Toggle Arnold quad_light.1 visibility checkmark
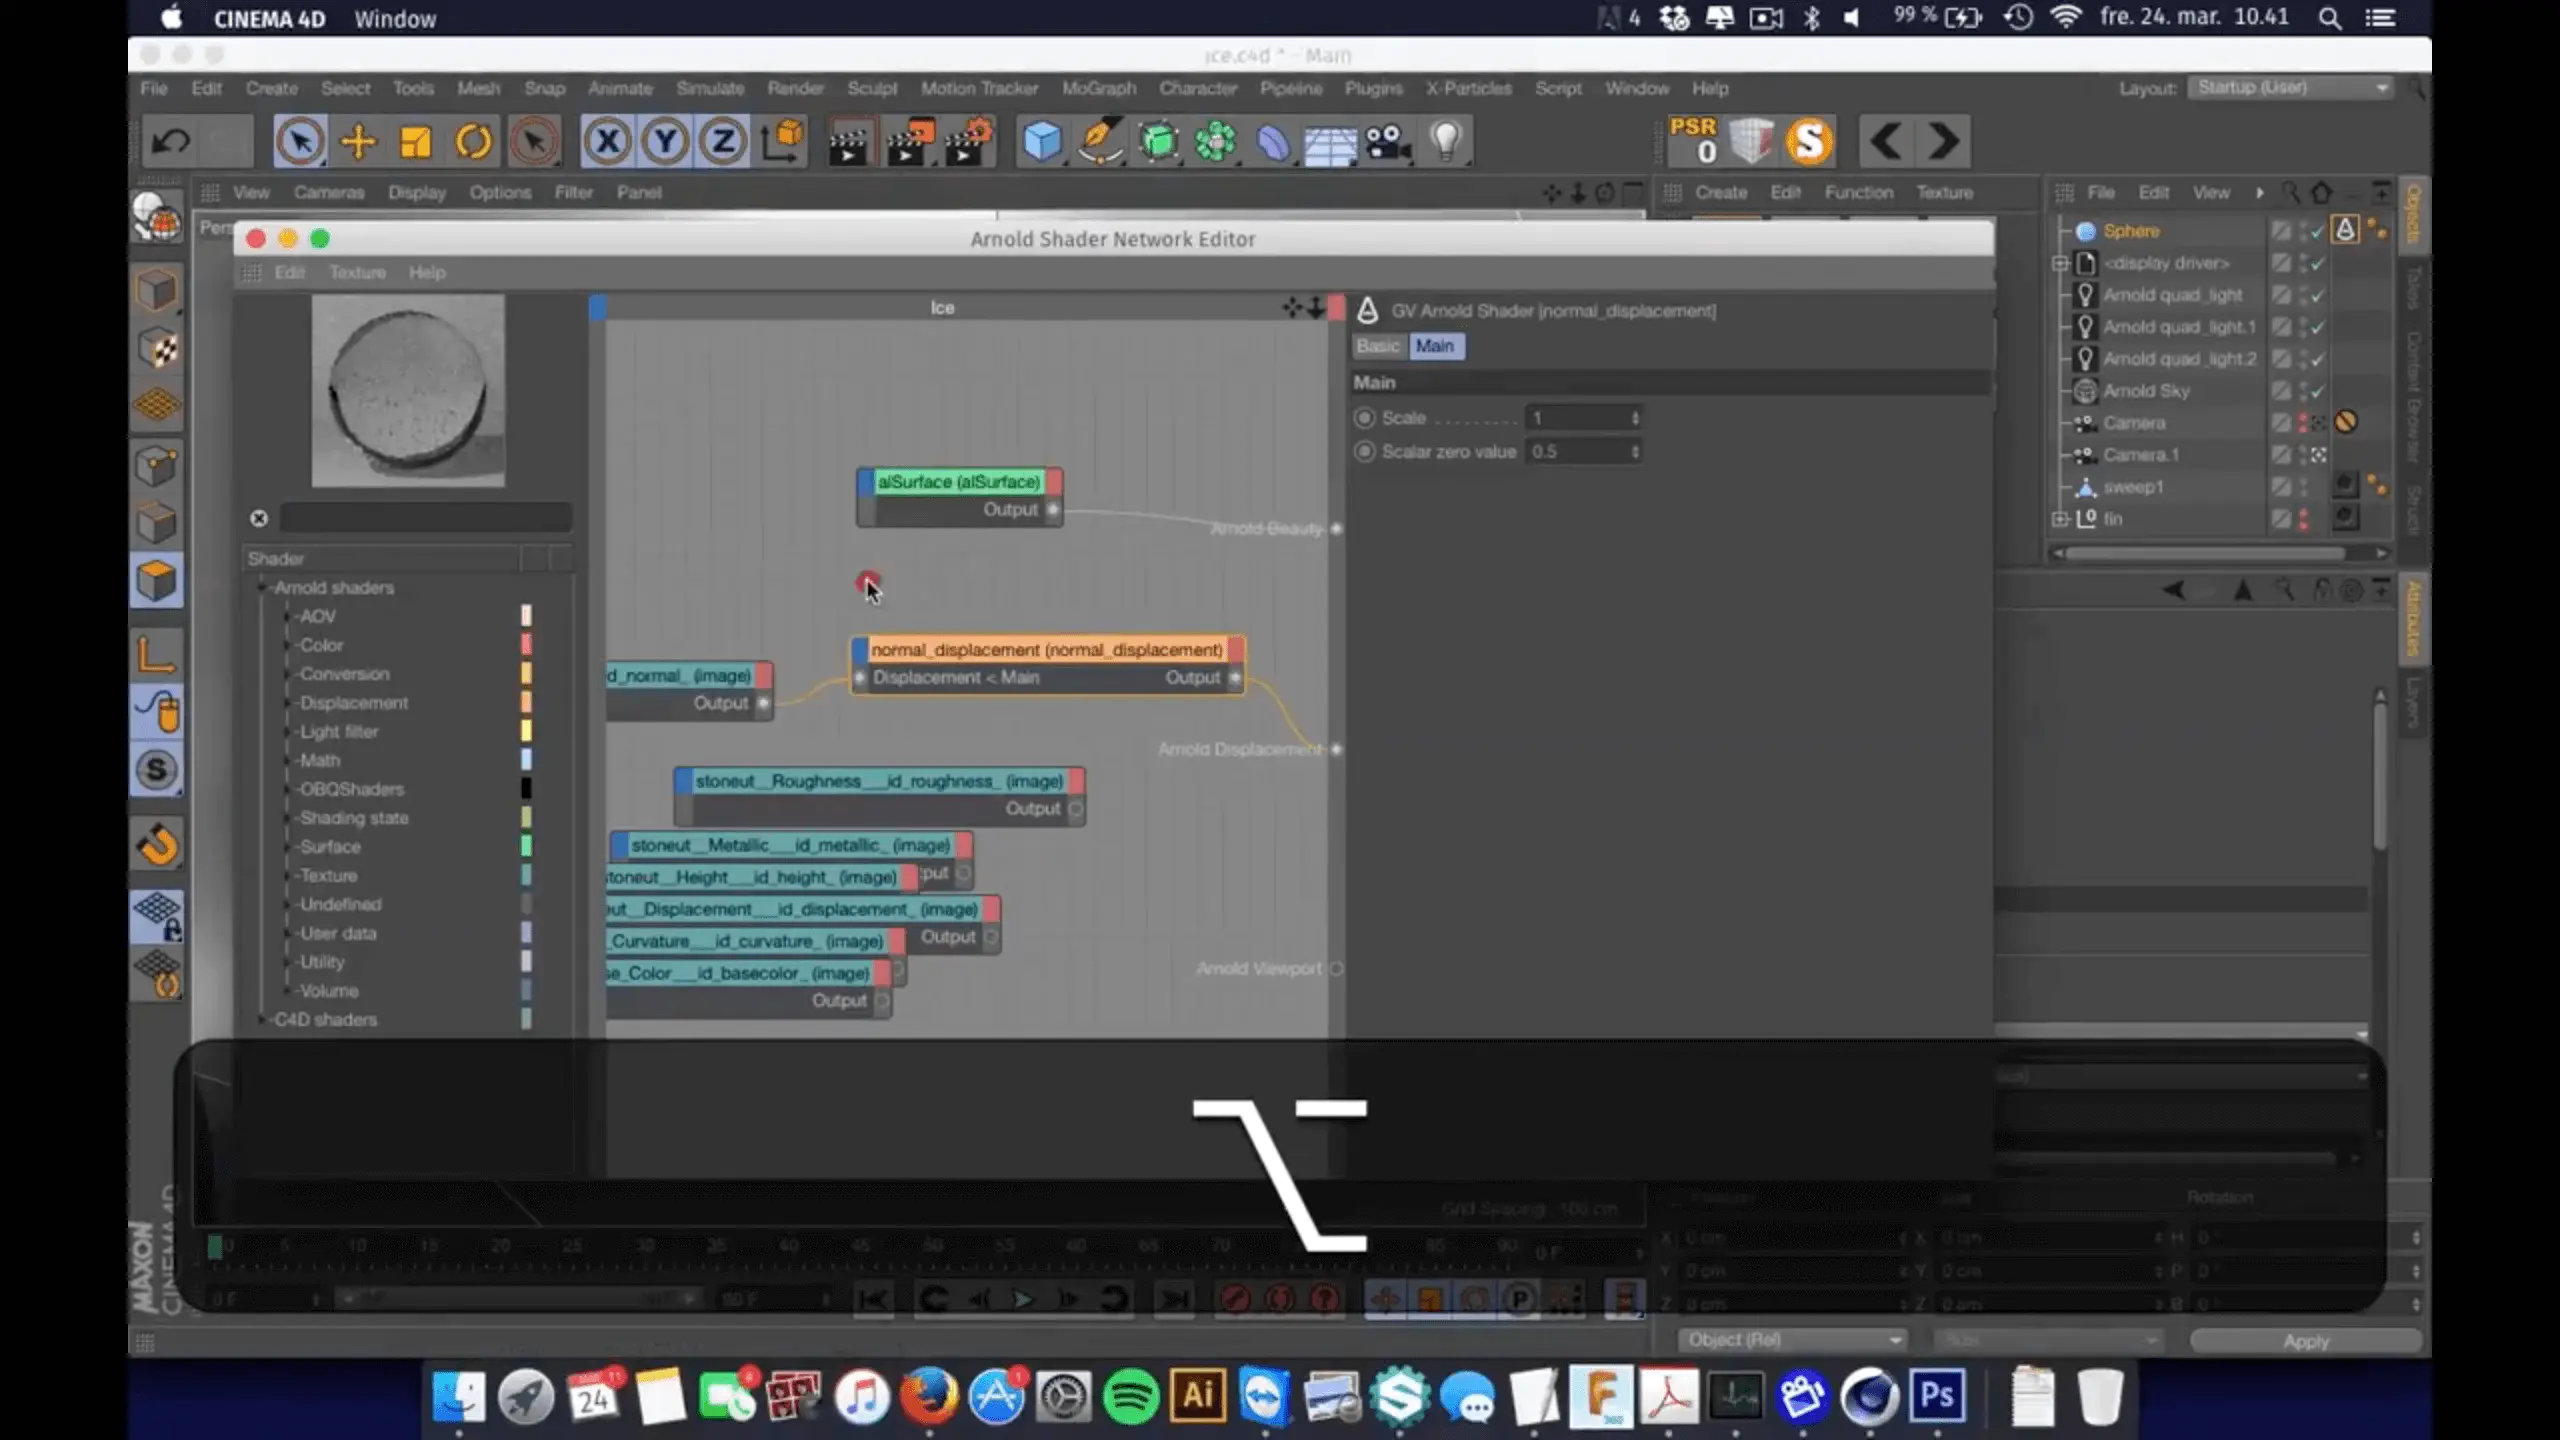This screenshot has height=1440, width=2560. (x=2317, y=327)
